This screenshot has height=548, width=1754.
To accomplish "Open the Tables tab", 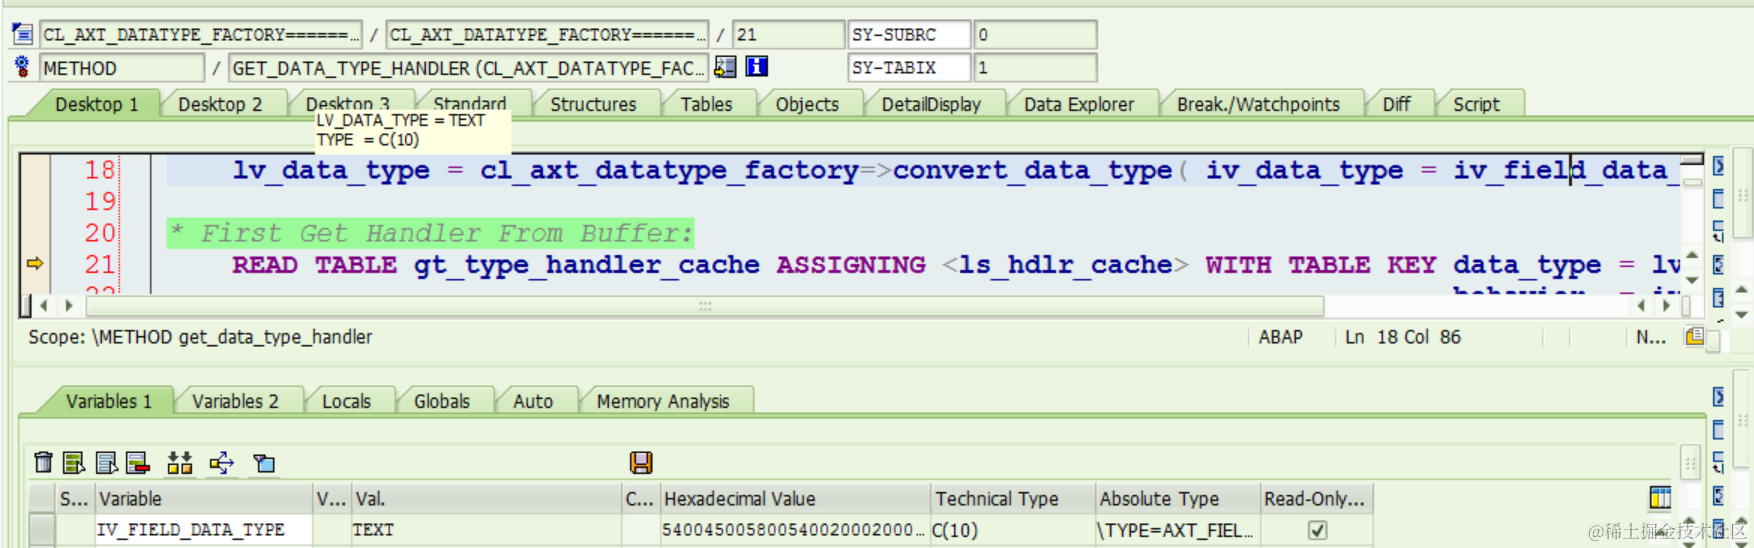I will (x=706, y=104).
